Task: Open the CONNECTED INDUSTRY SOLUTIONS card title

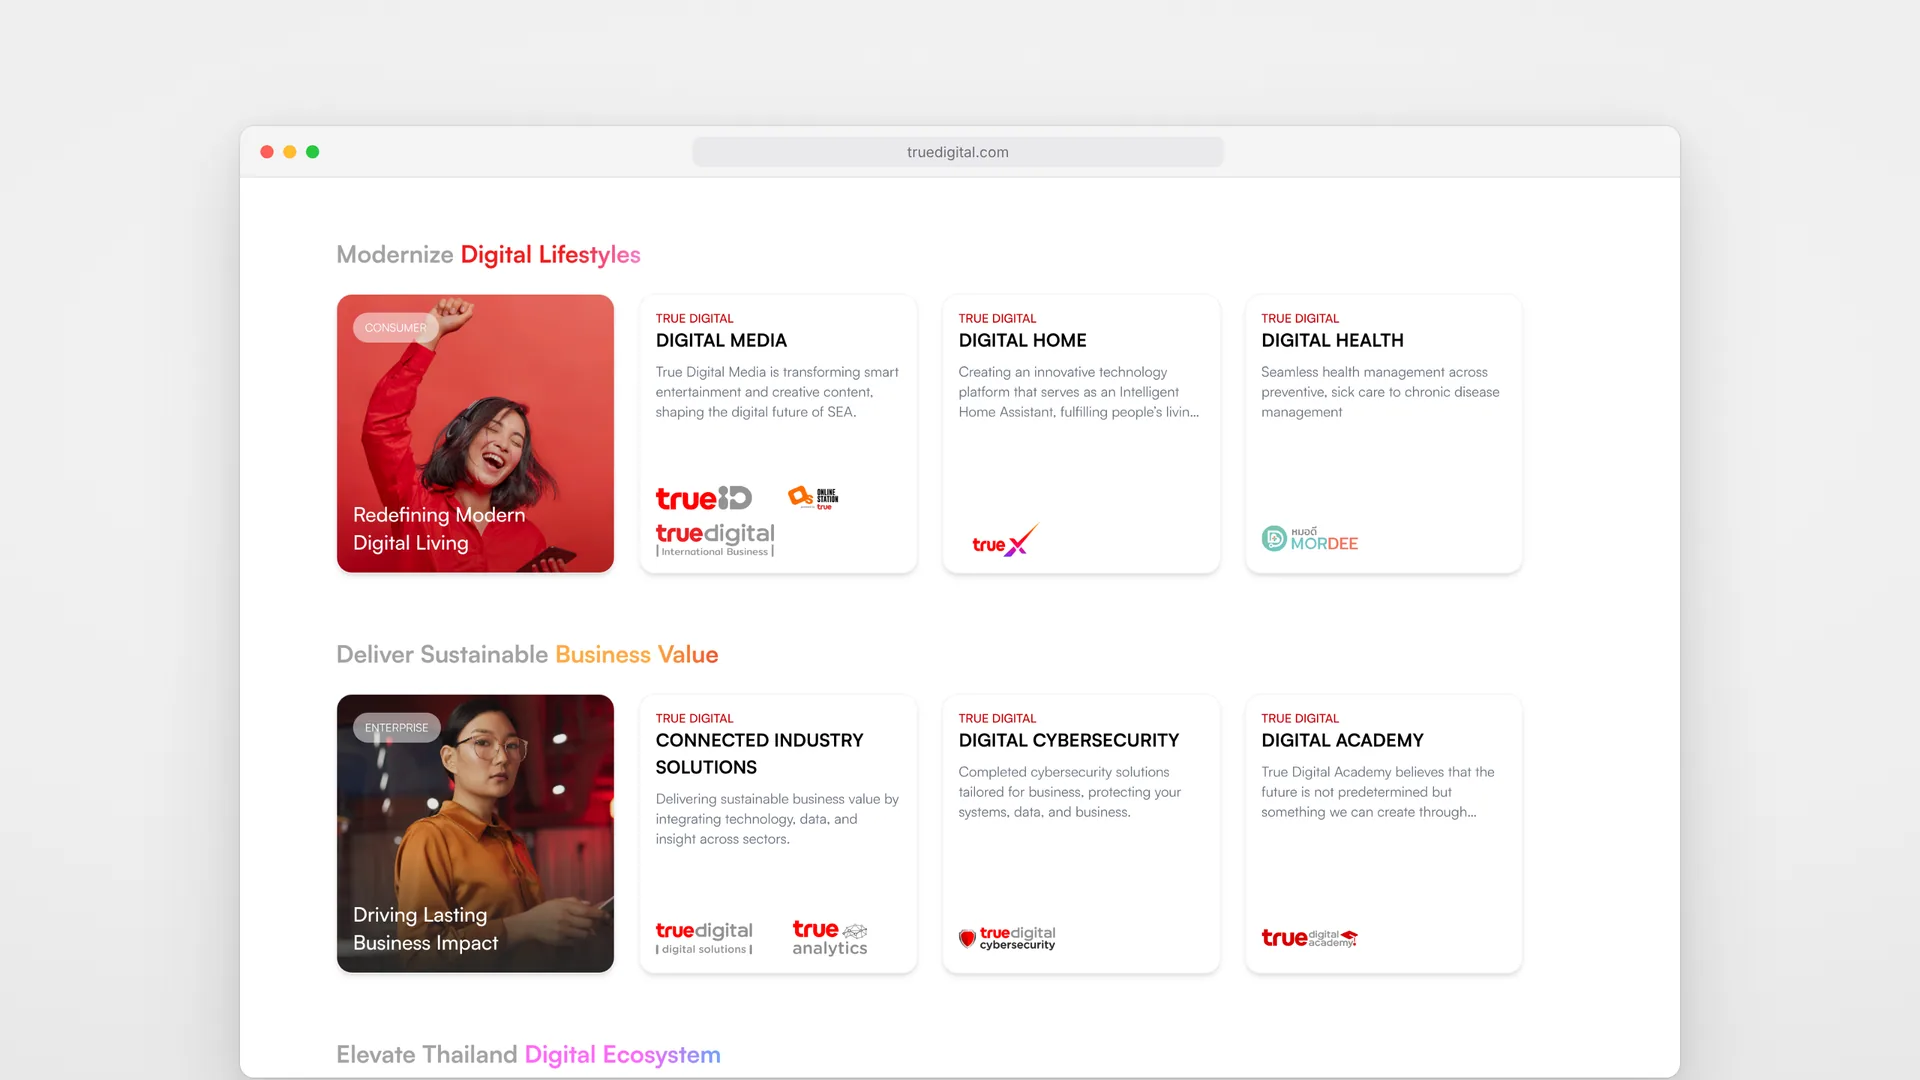Action: point(759,754)
